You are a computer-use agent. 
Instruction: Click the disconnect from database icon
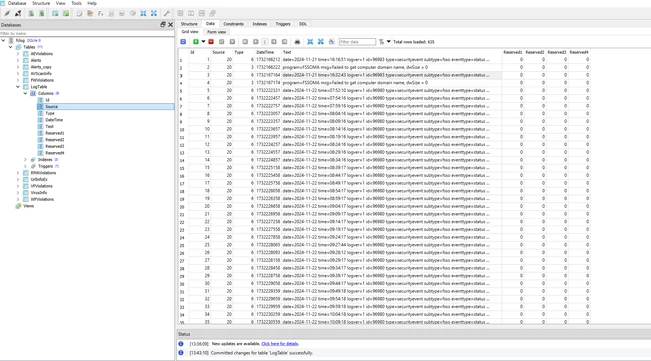coord(18,13)
